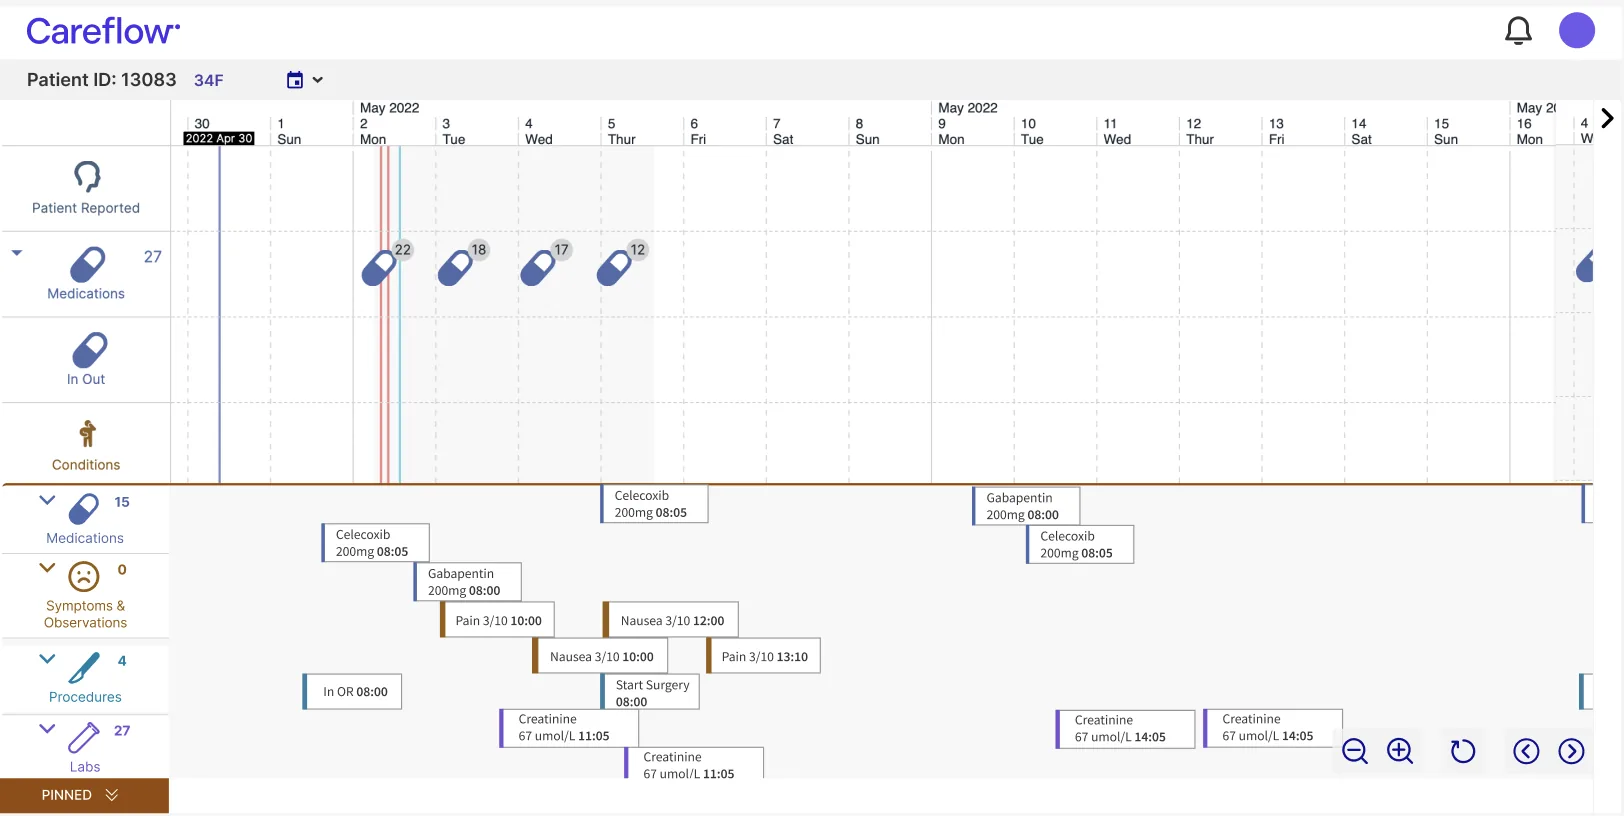This screenshot has width=1624, height=816.
Task: Open the Gabapentin 200mg 08:00 card near May 3
Action: coord(468,582)
